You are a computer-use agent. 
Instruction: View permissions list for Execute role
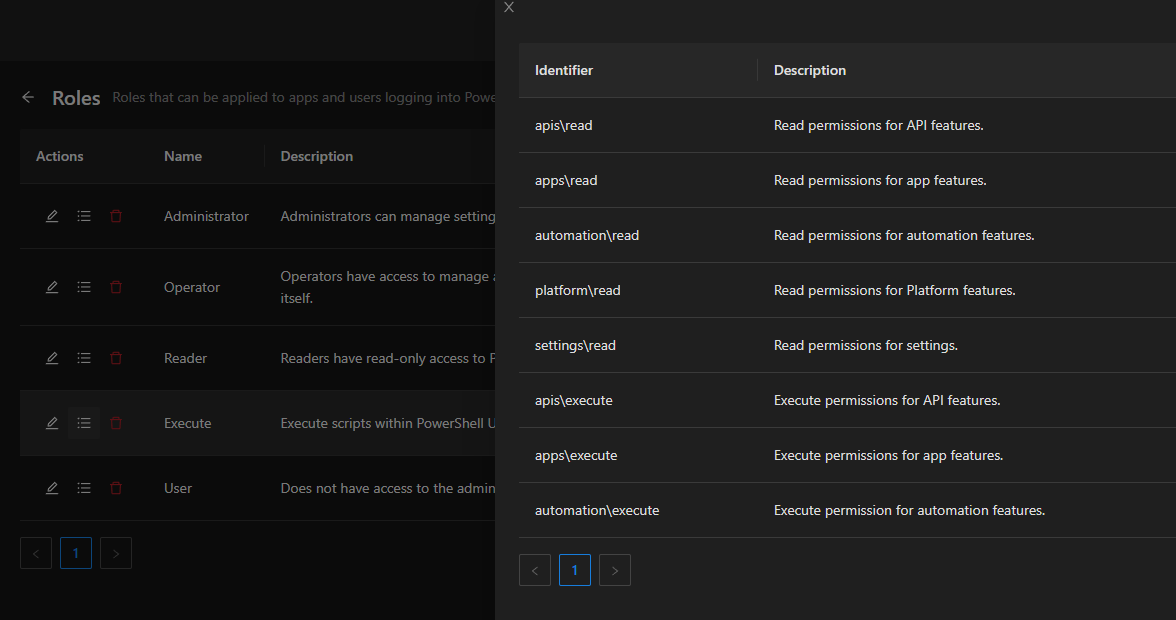pos(84,423)
